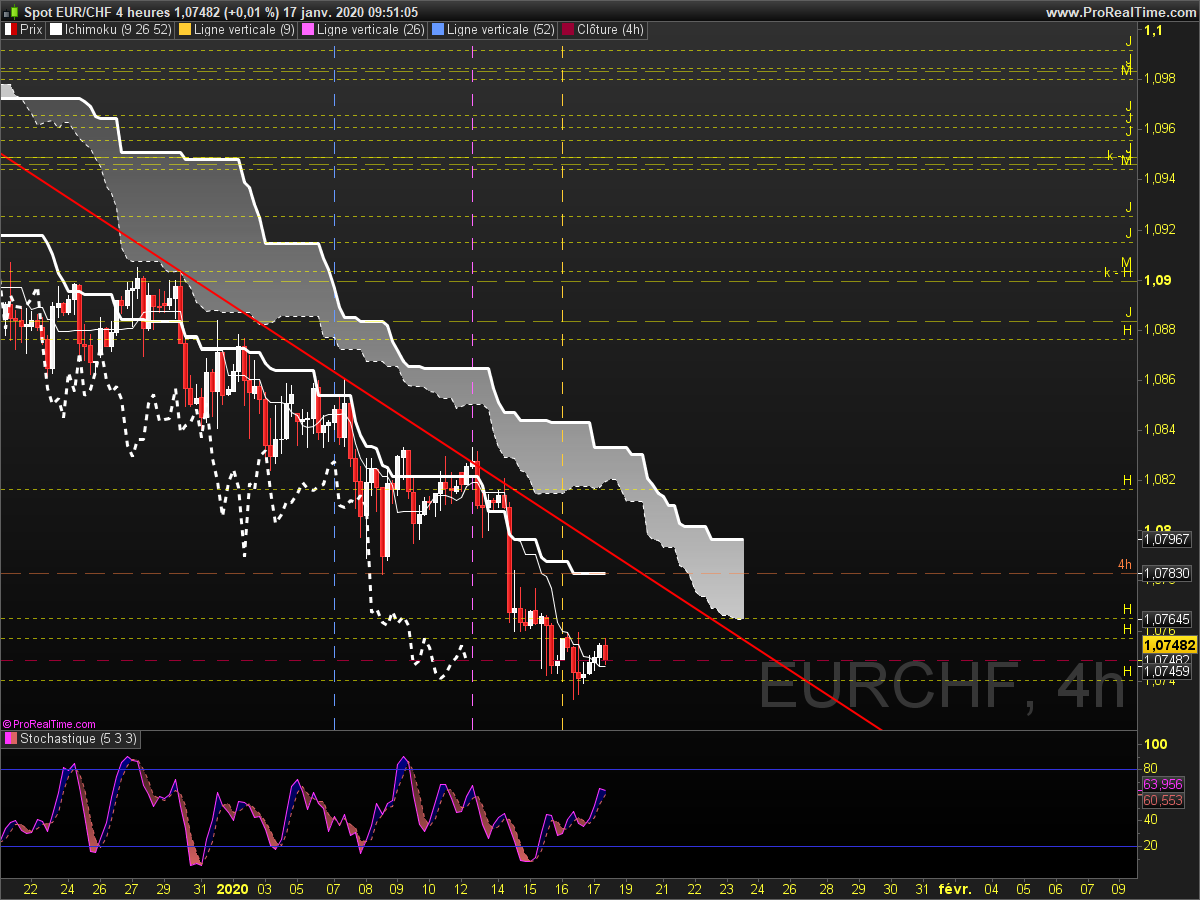Click the 100 label on the stochastic scale
Image resolution: width=1200 pixels, height=900 pixels.
(x=1157, y=744)
